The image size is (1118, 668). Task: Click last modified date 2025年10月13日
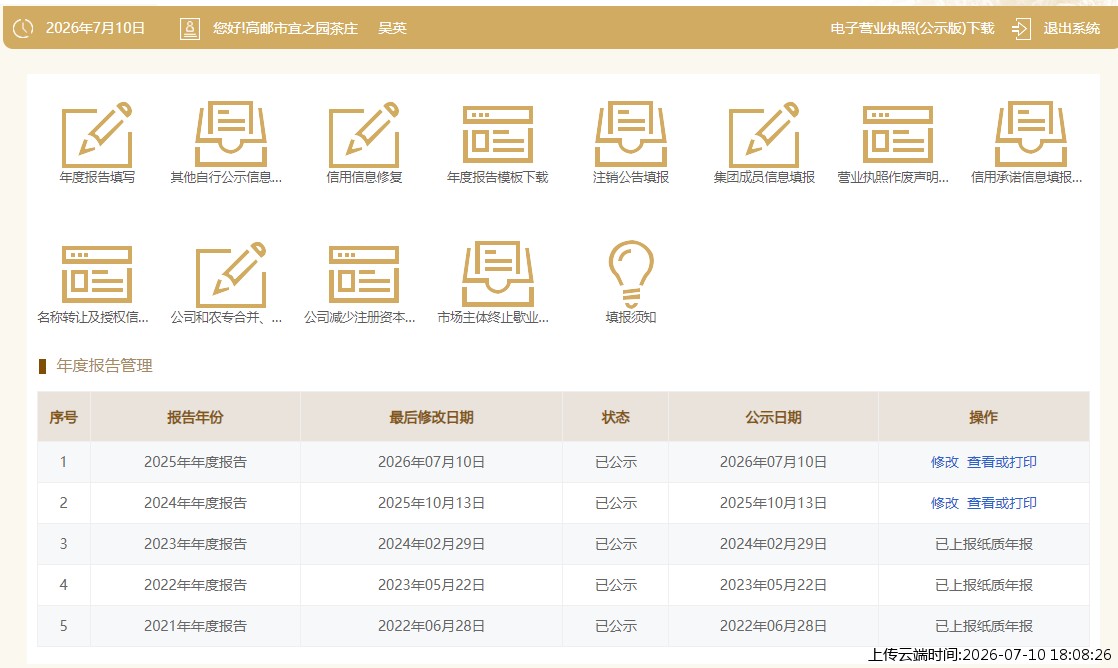click(x=431, y=503)
